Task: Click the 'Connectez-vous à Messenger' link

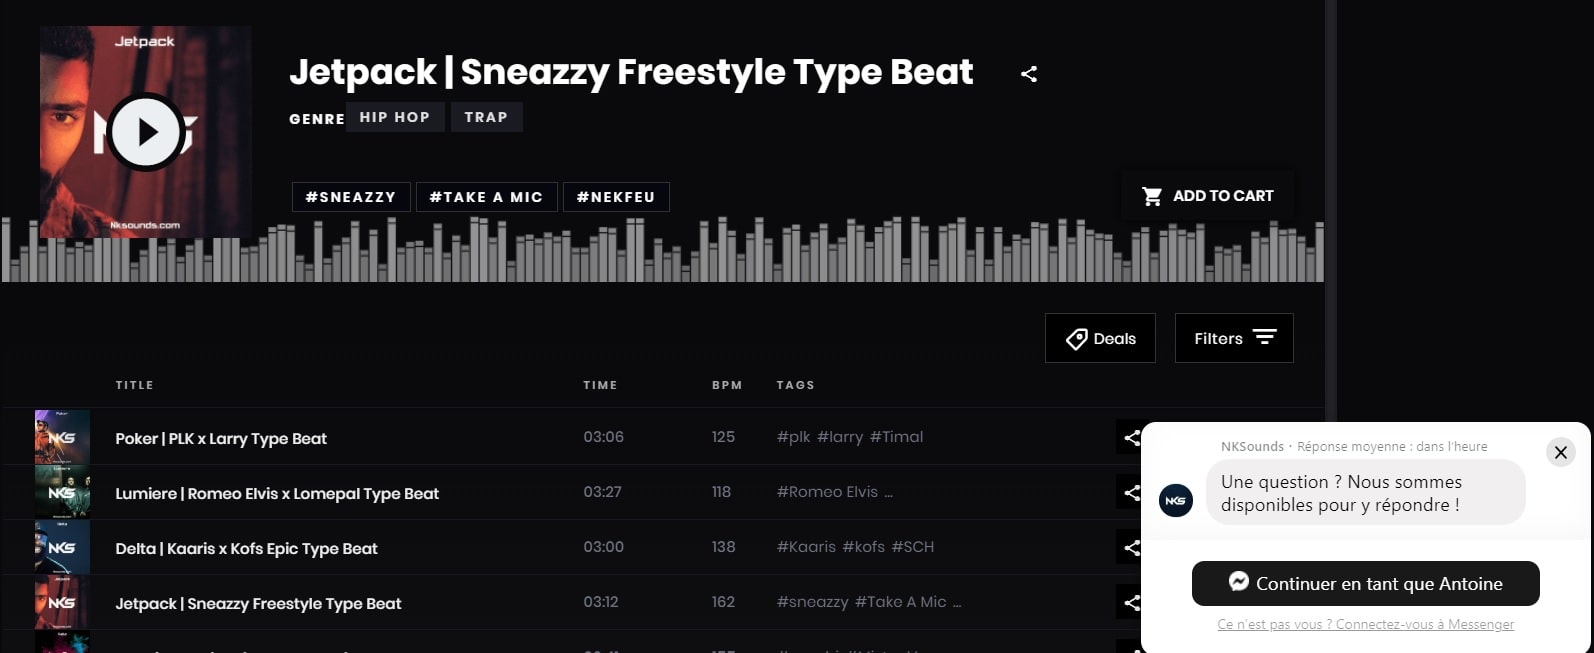Action: tap(1424, 625)
